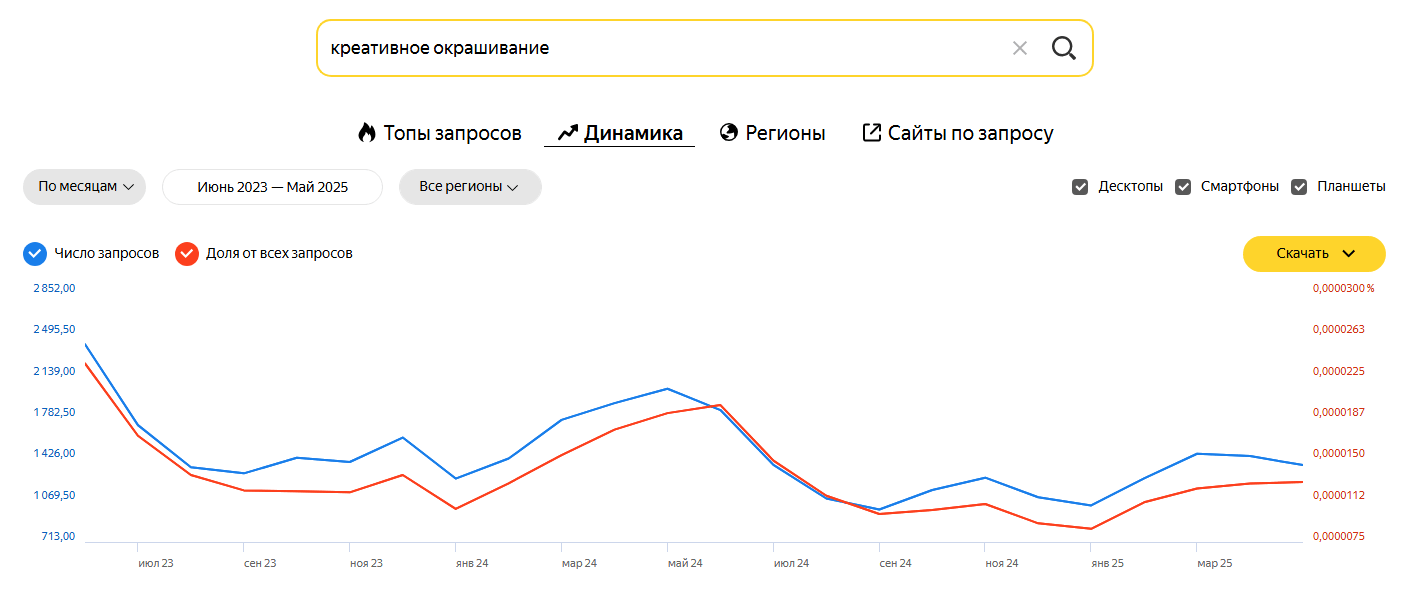Screen dimensions: 1422x591
Task: Click the flame icon for top queries
Action: 367,133
